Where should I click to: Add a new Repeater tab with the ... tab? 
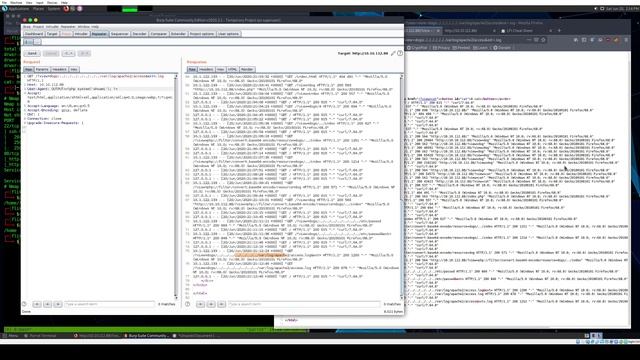[37, 42]
